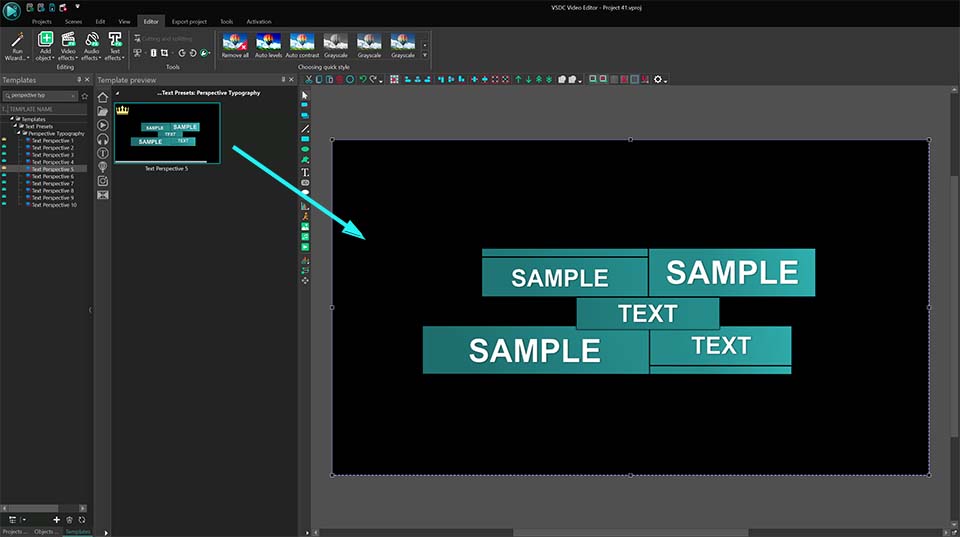Select the Add image tool
The height and width of the screenshot is (537, 960).
click(305, 227)
